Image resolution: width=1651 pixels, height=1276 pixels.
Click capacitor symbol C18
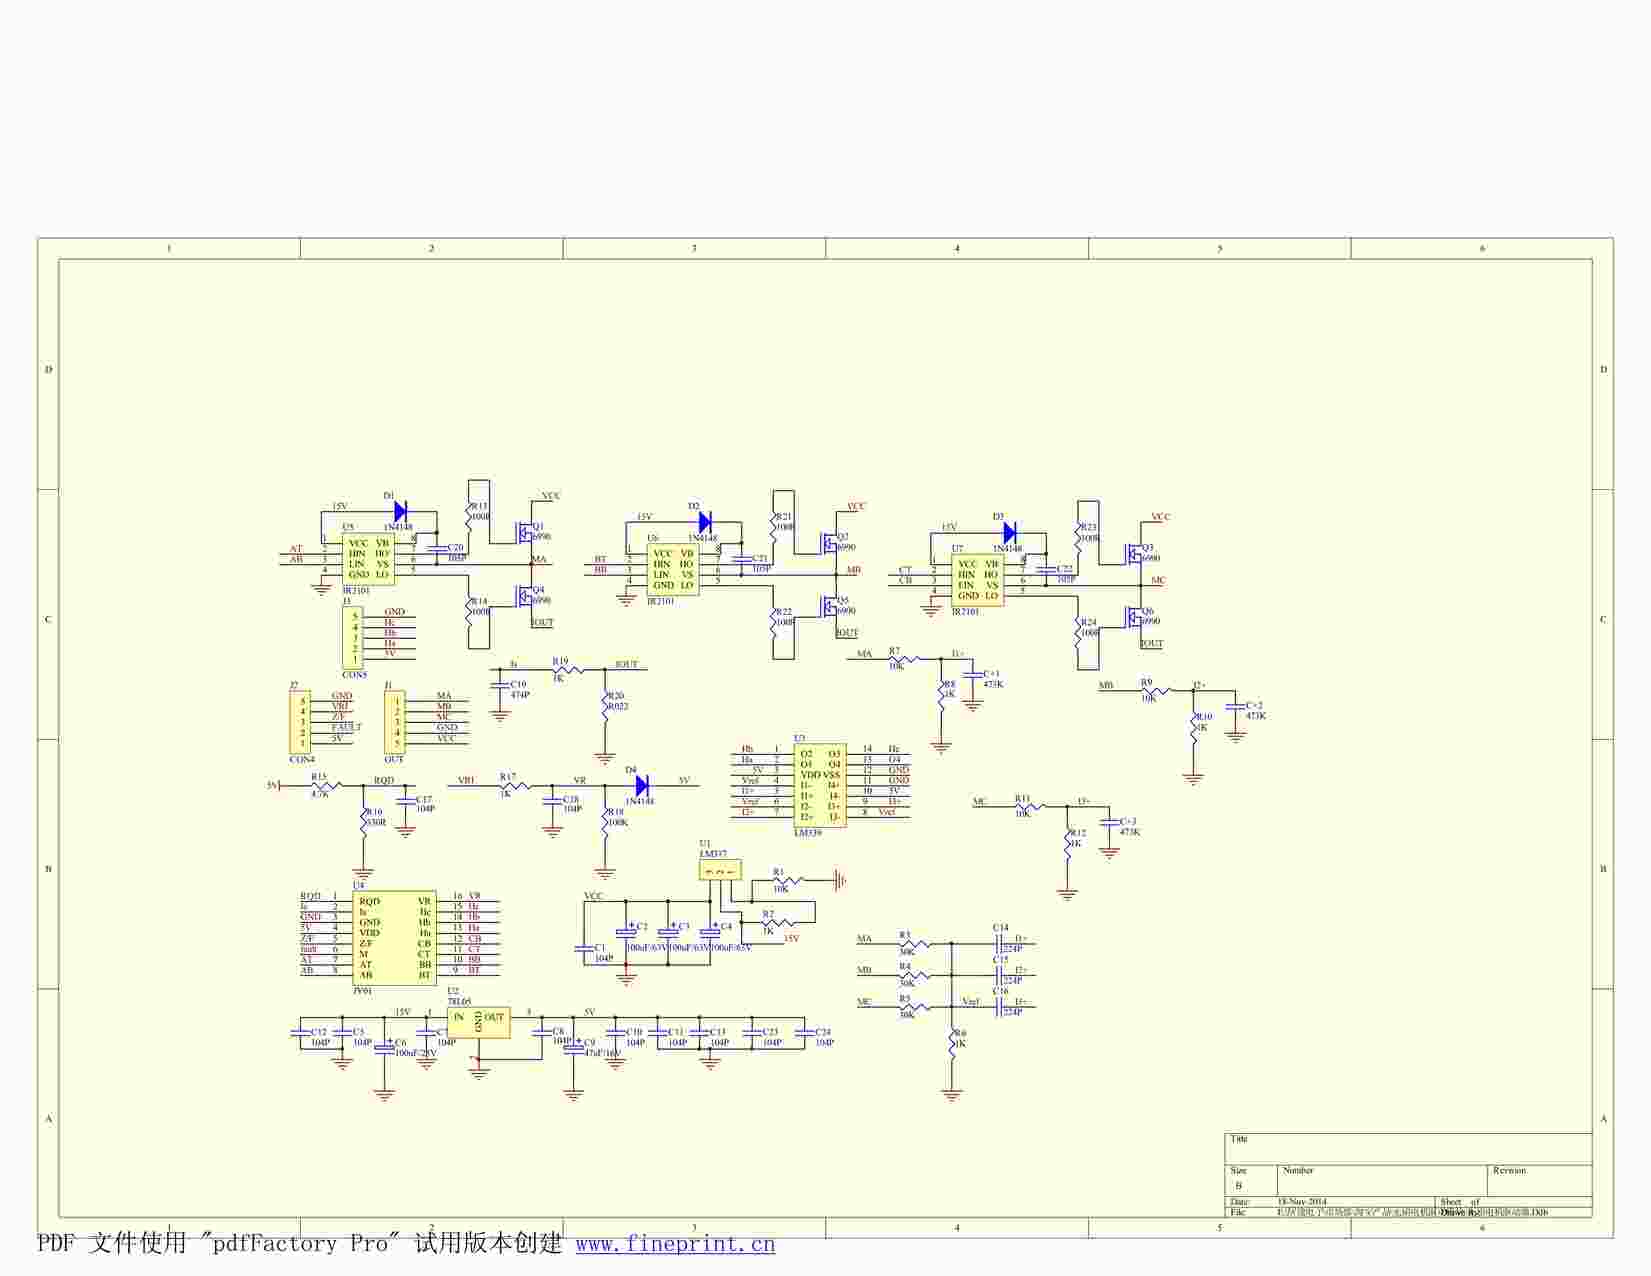click(x=552, y=801)
